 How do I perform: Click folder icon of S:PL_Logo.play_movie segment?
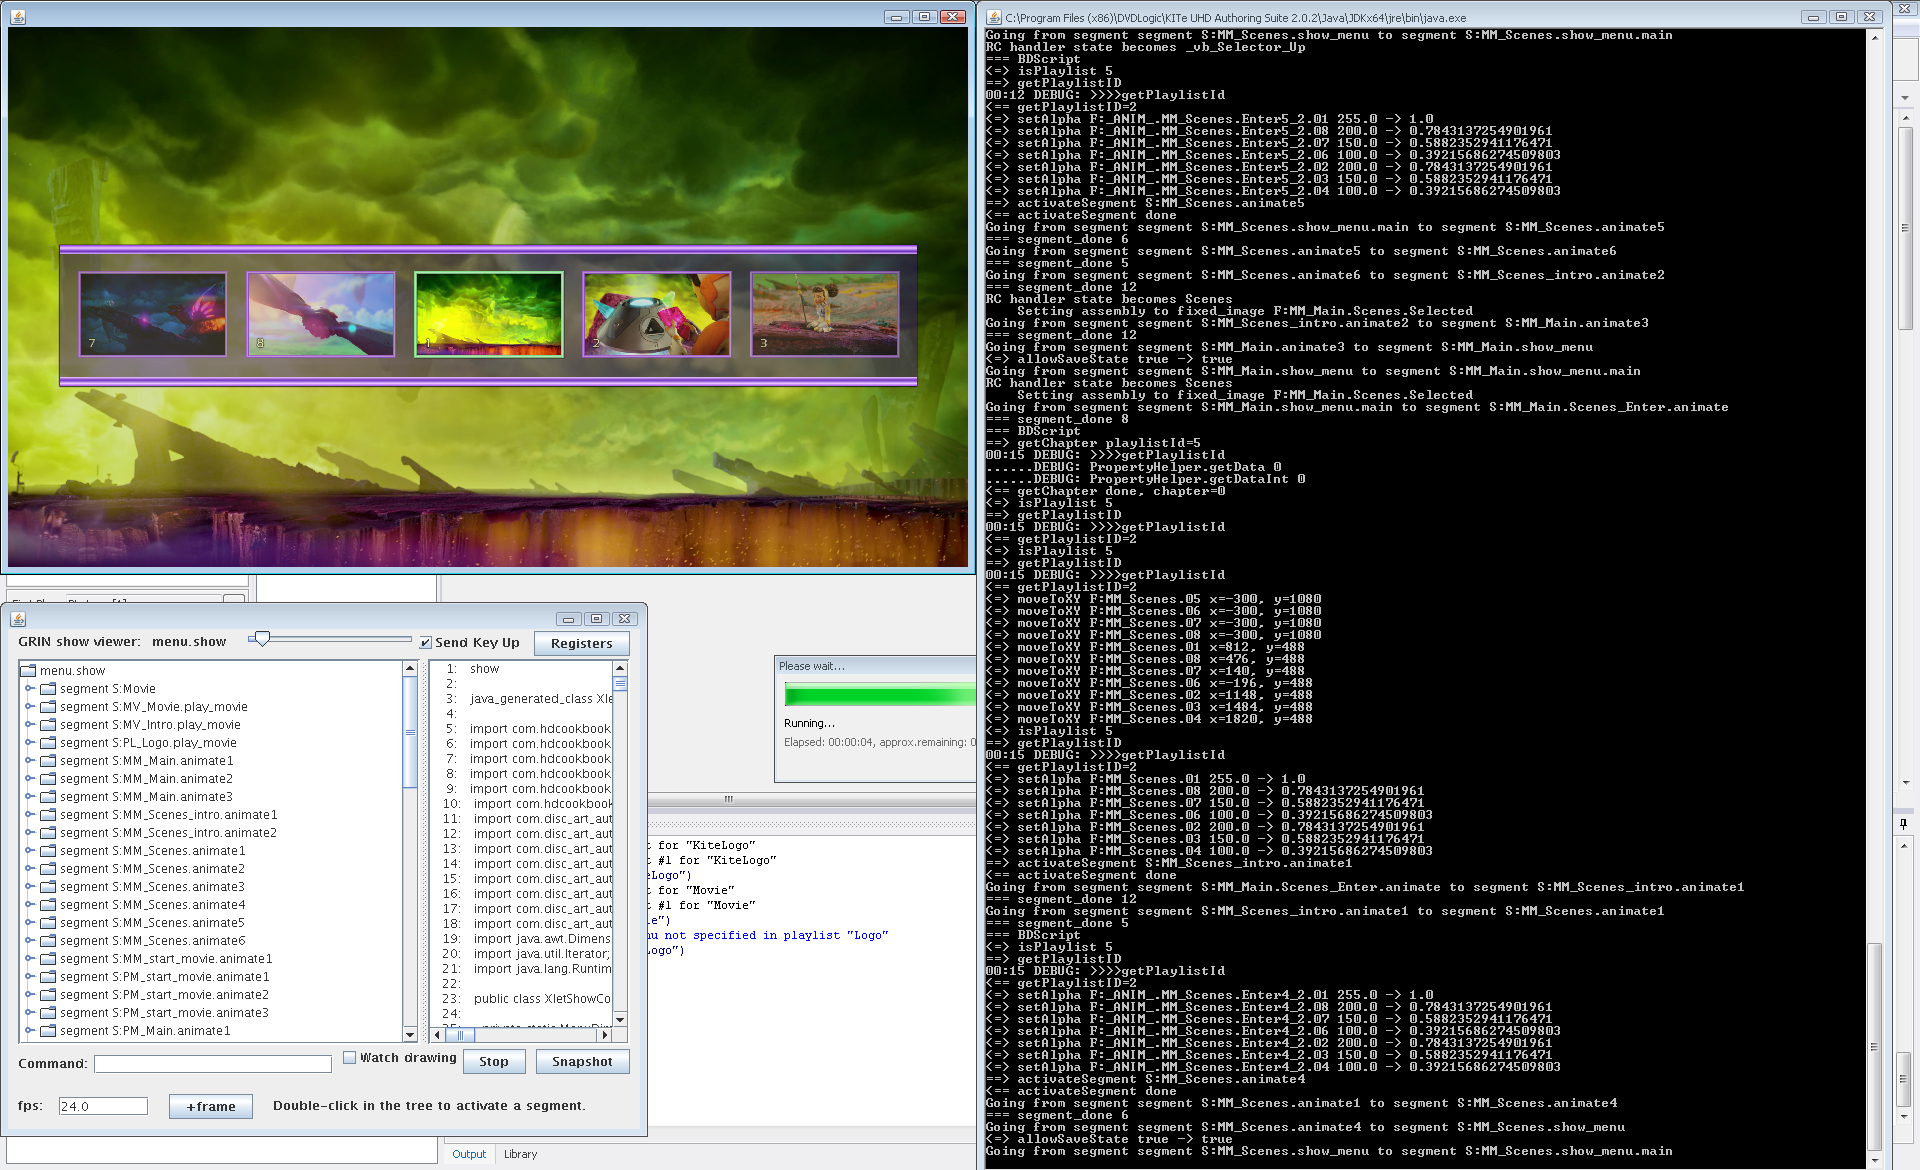click(x=47, y=743)
